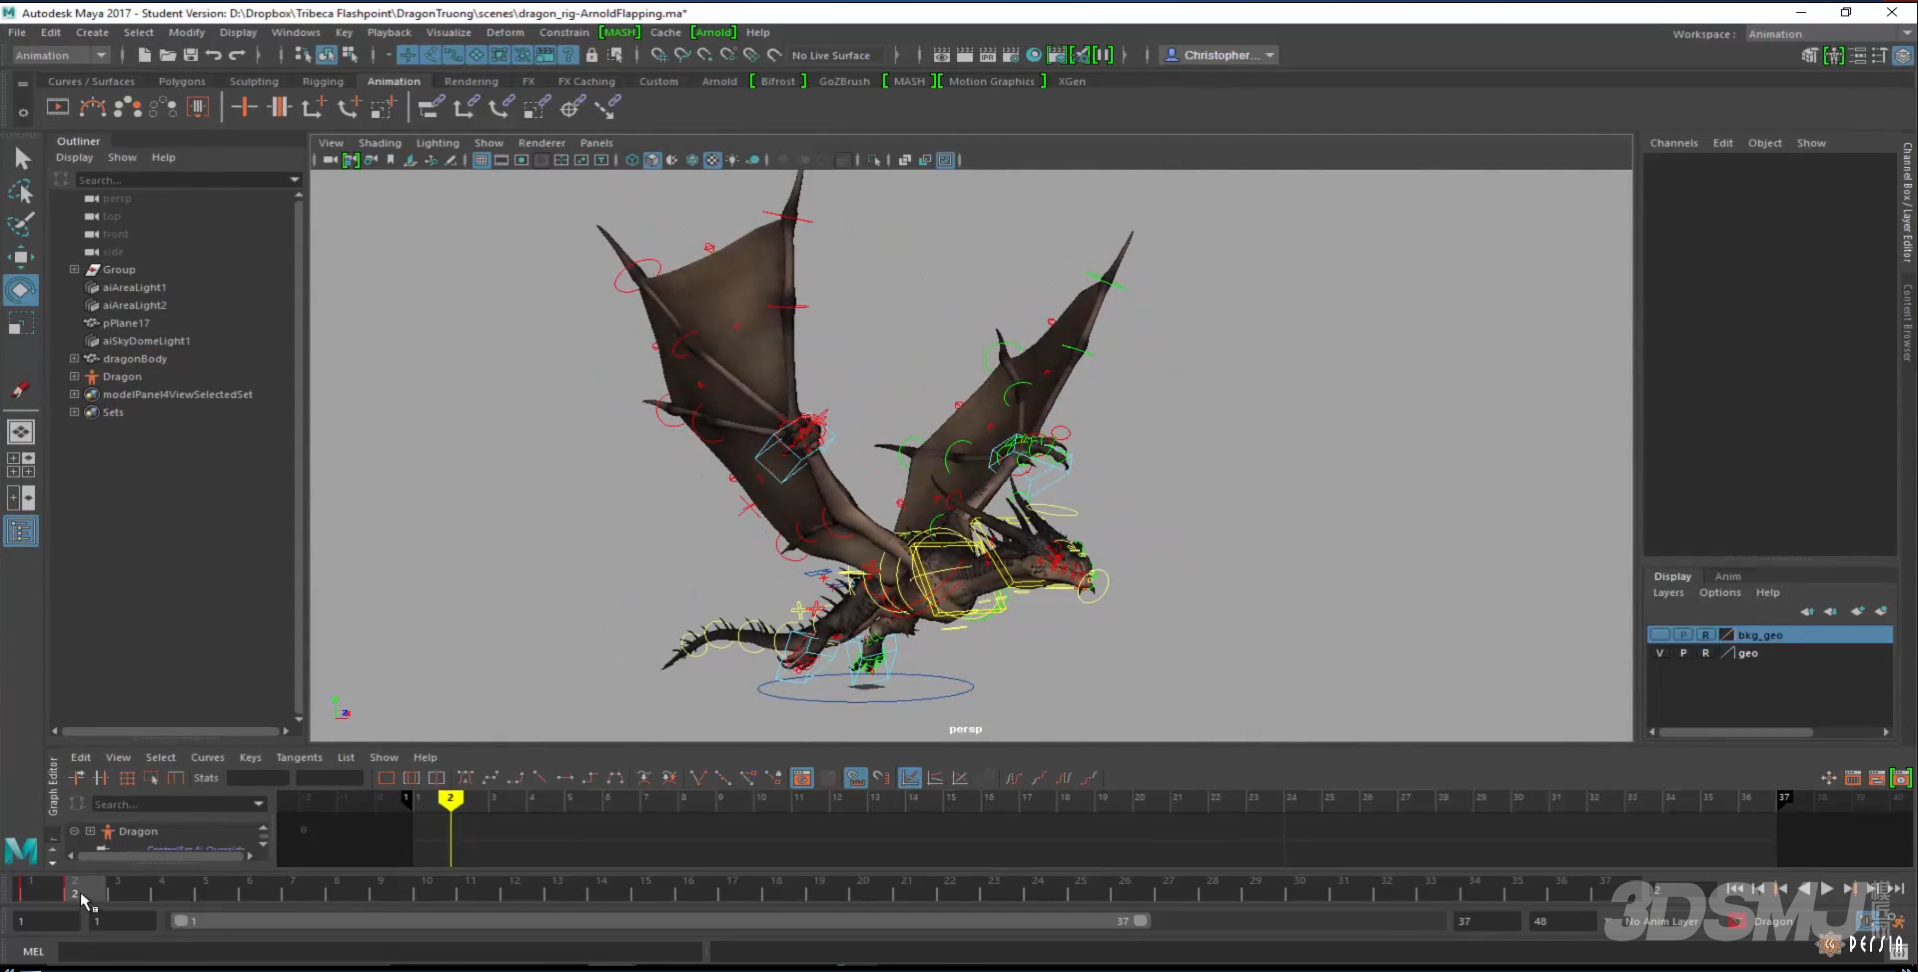Open the Playback menu
The height and width of the screenshot is (972, 1918).
(389, 32)
